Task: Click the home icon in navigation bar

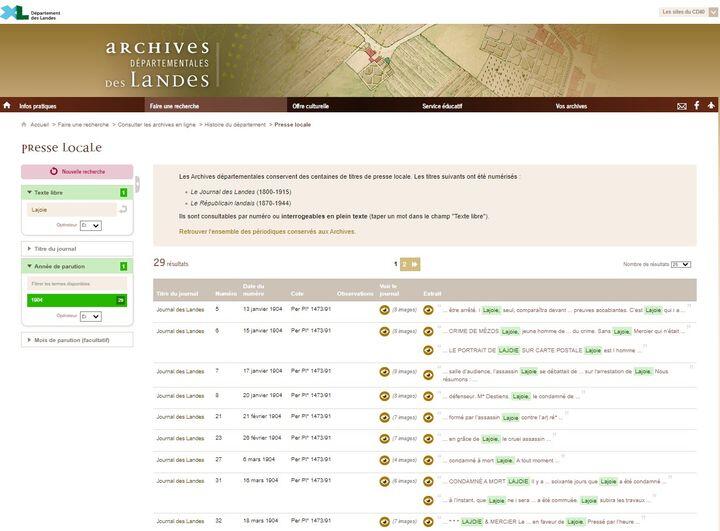Action: click(x=7, y=105)
